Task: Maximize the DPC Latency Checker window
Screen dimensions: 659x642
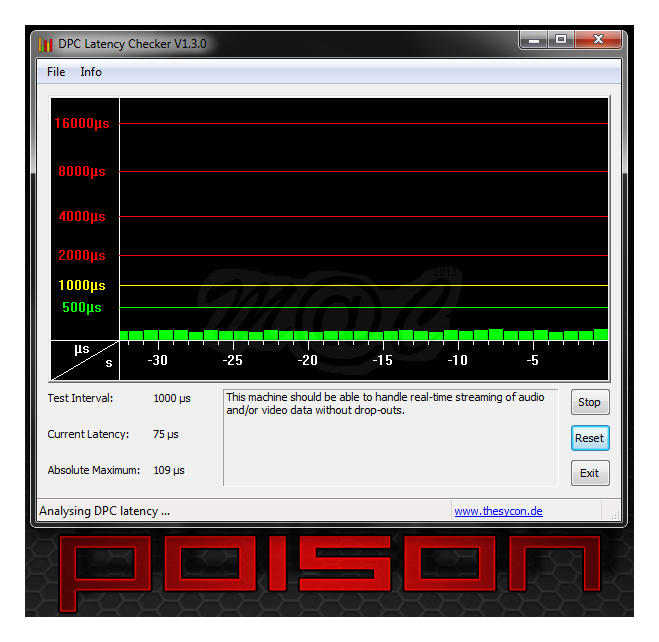Action: 561,41
